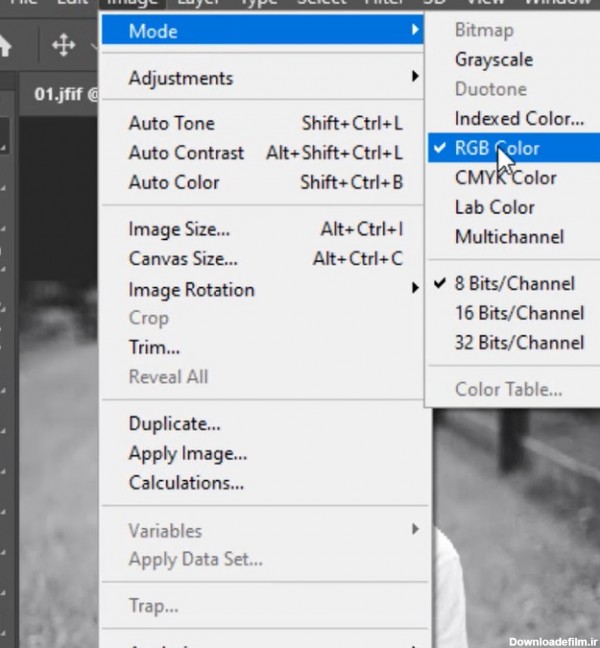Image resolution: width=600 pixels, height=648 pixels.
Task: Select the Move tool icon
Action: tap(64, 45)
